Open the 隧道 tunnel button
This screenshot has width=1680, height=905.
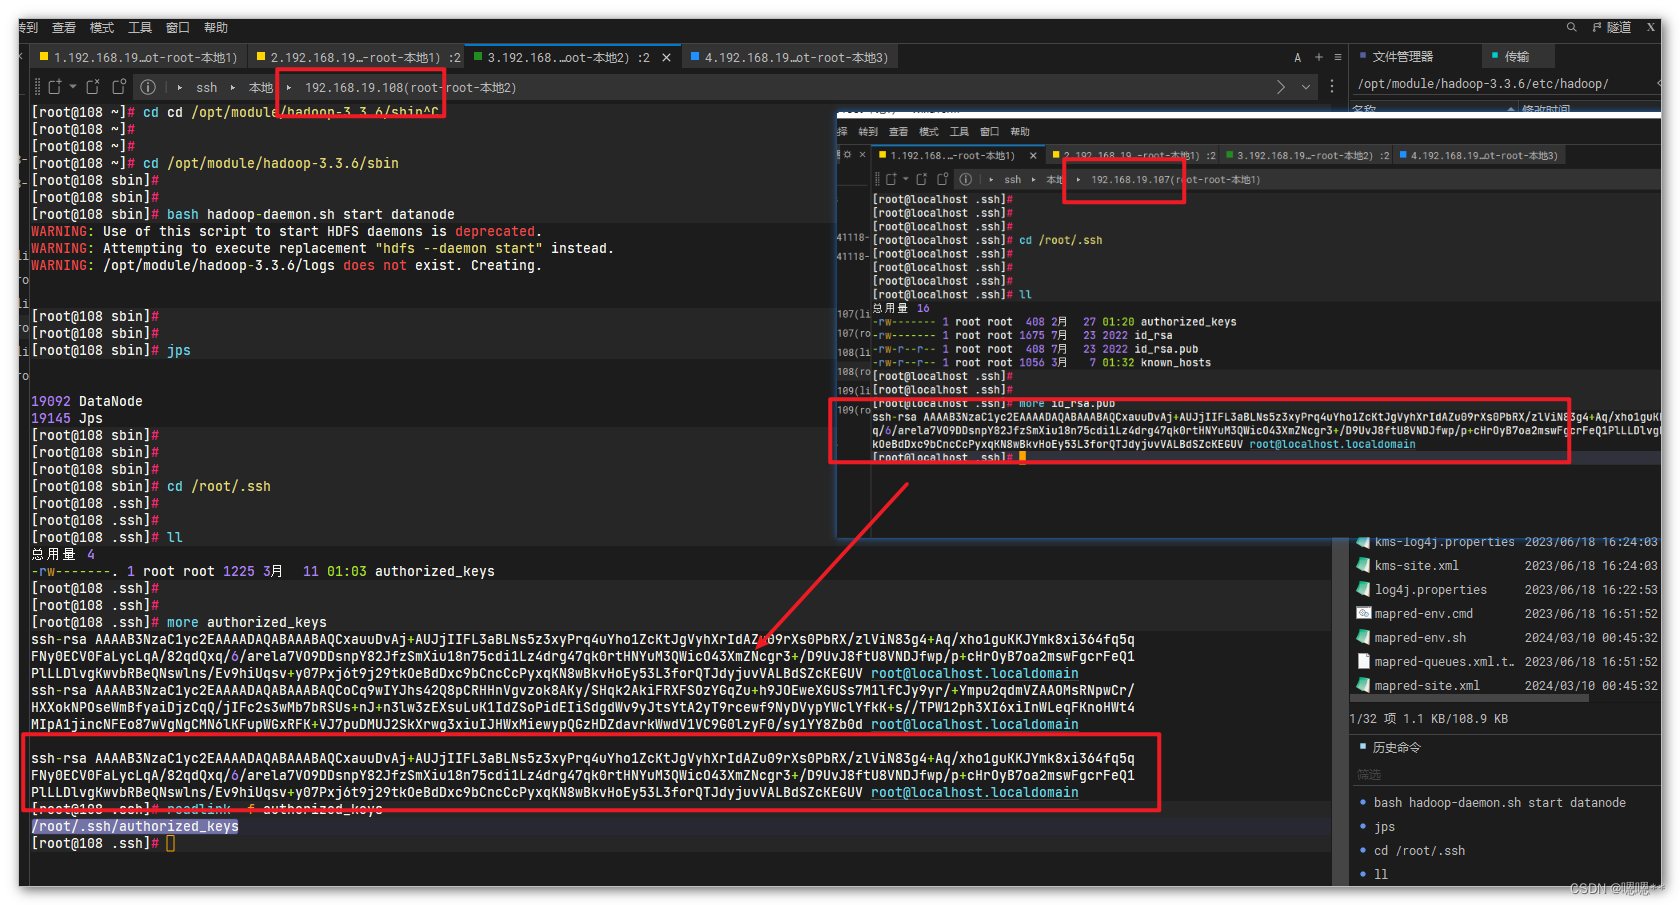point(1612,28)
